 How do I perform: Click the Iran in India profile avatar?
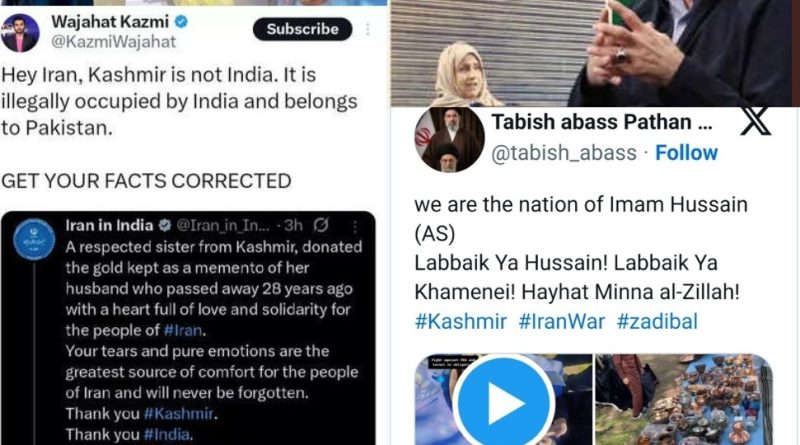(34, 239)
